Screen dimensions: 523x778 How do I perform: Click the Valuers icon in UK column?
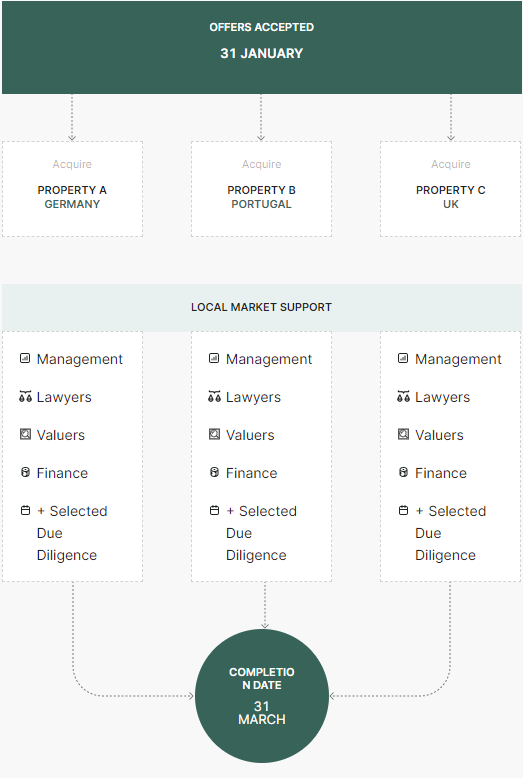[403, 434]
